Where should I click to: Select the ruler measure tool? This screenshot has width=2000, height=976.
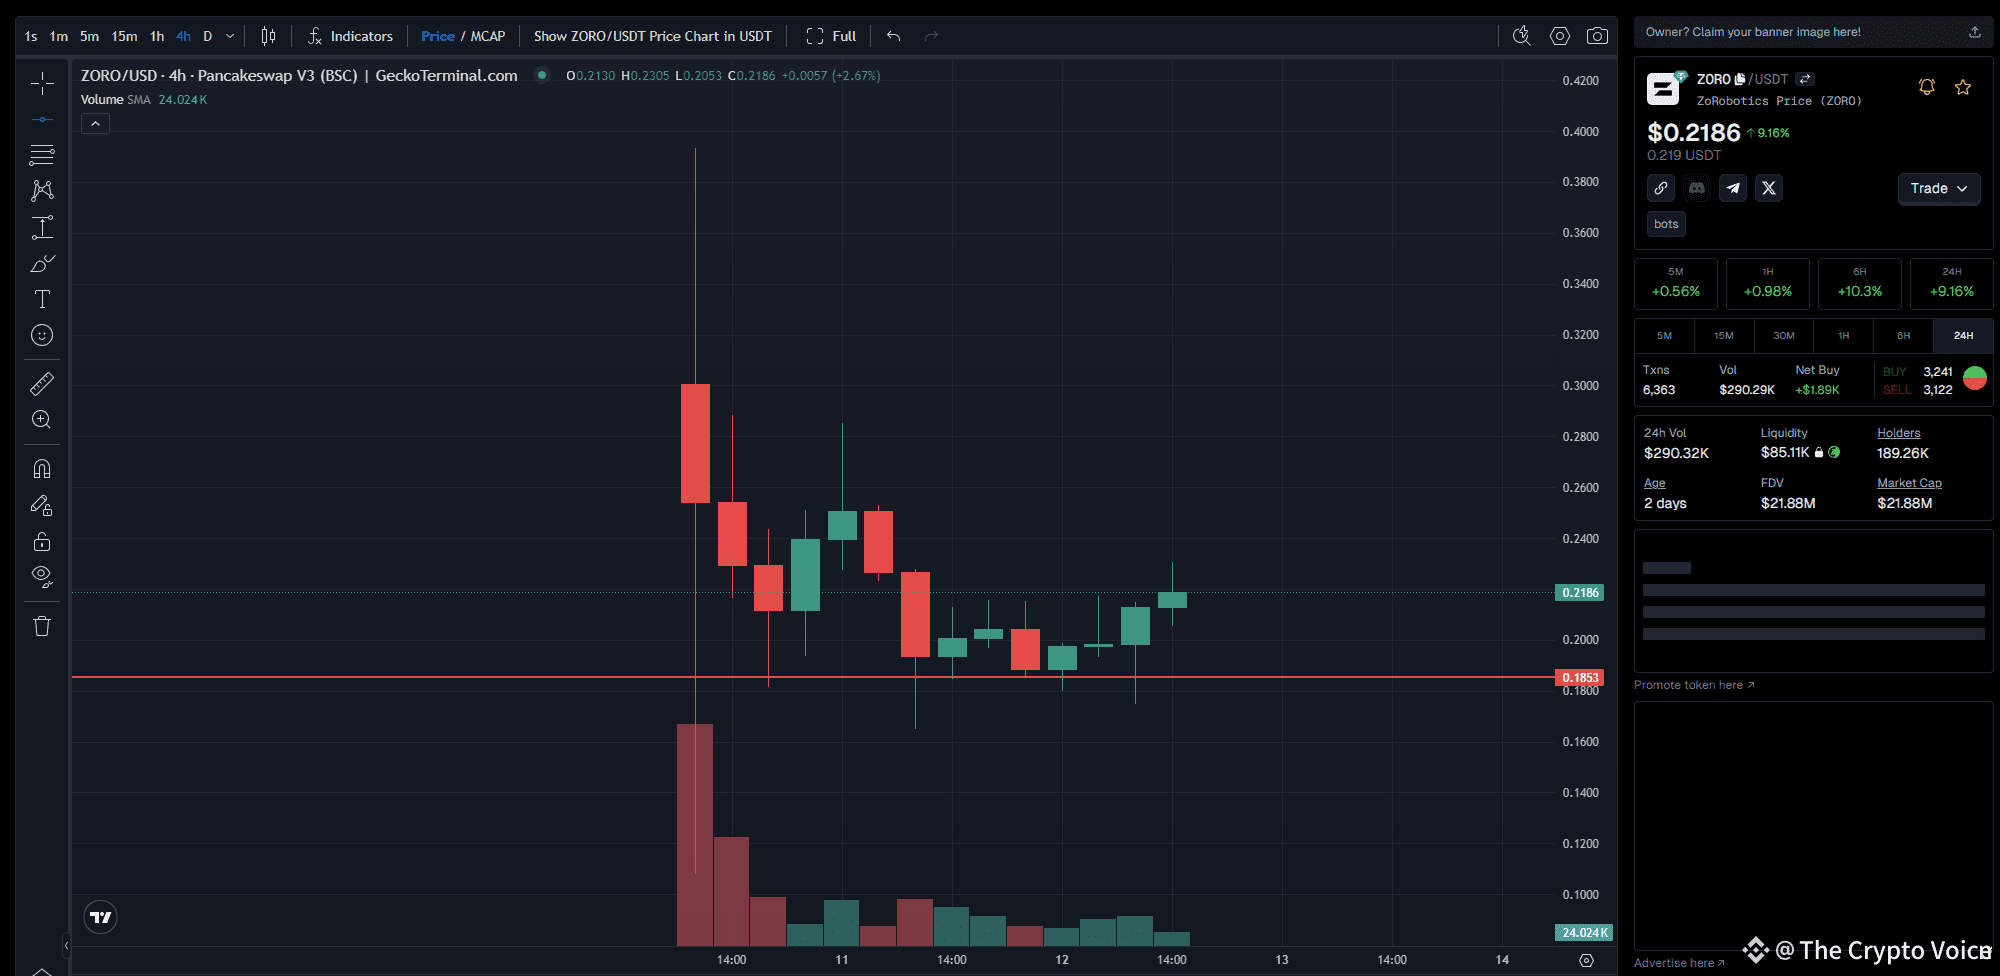click(42, 383)
